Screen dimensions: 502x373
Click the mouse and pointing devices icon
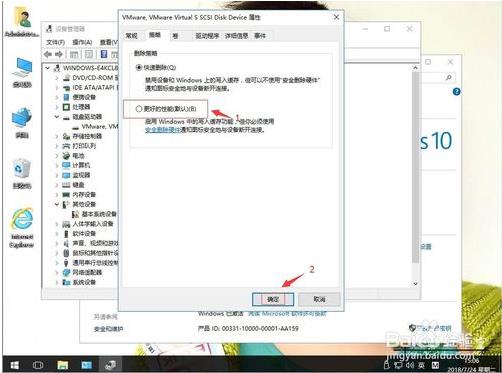[66, 253]
